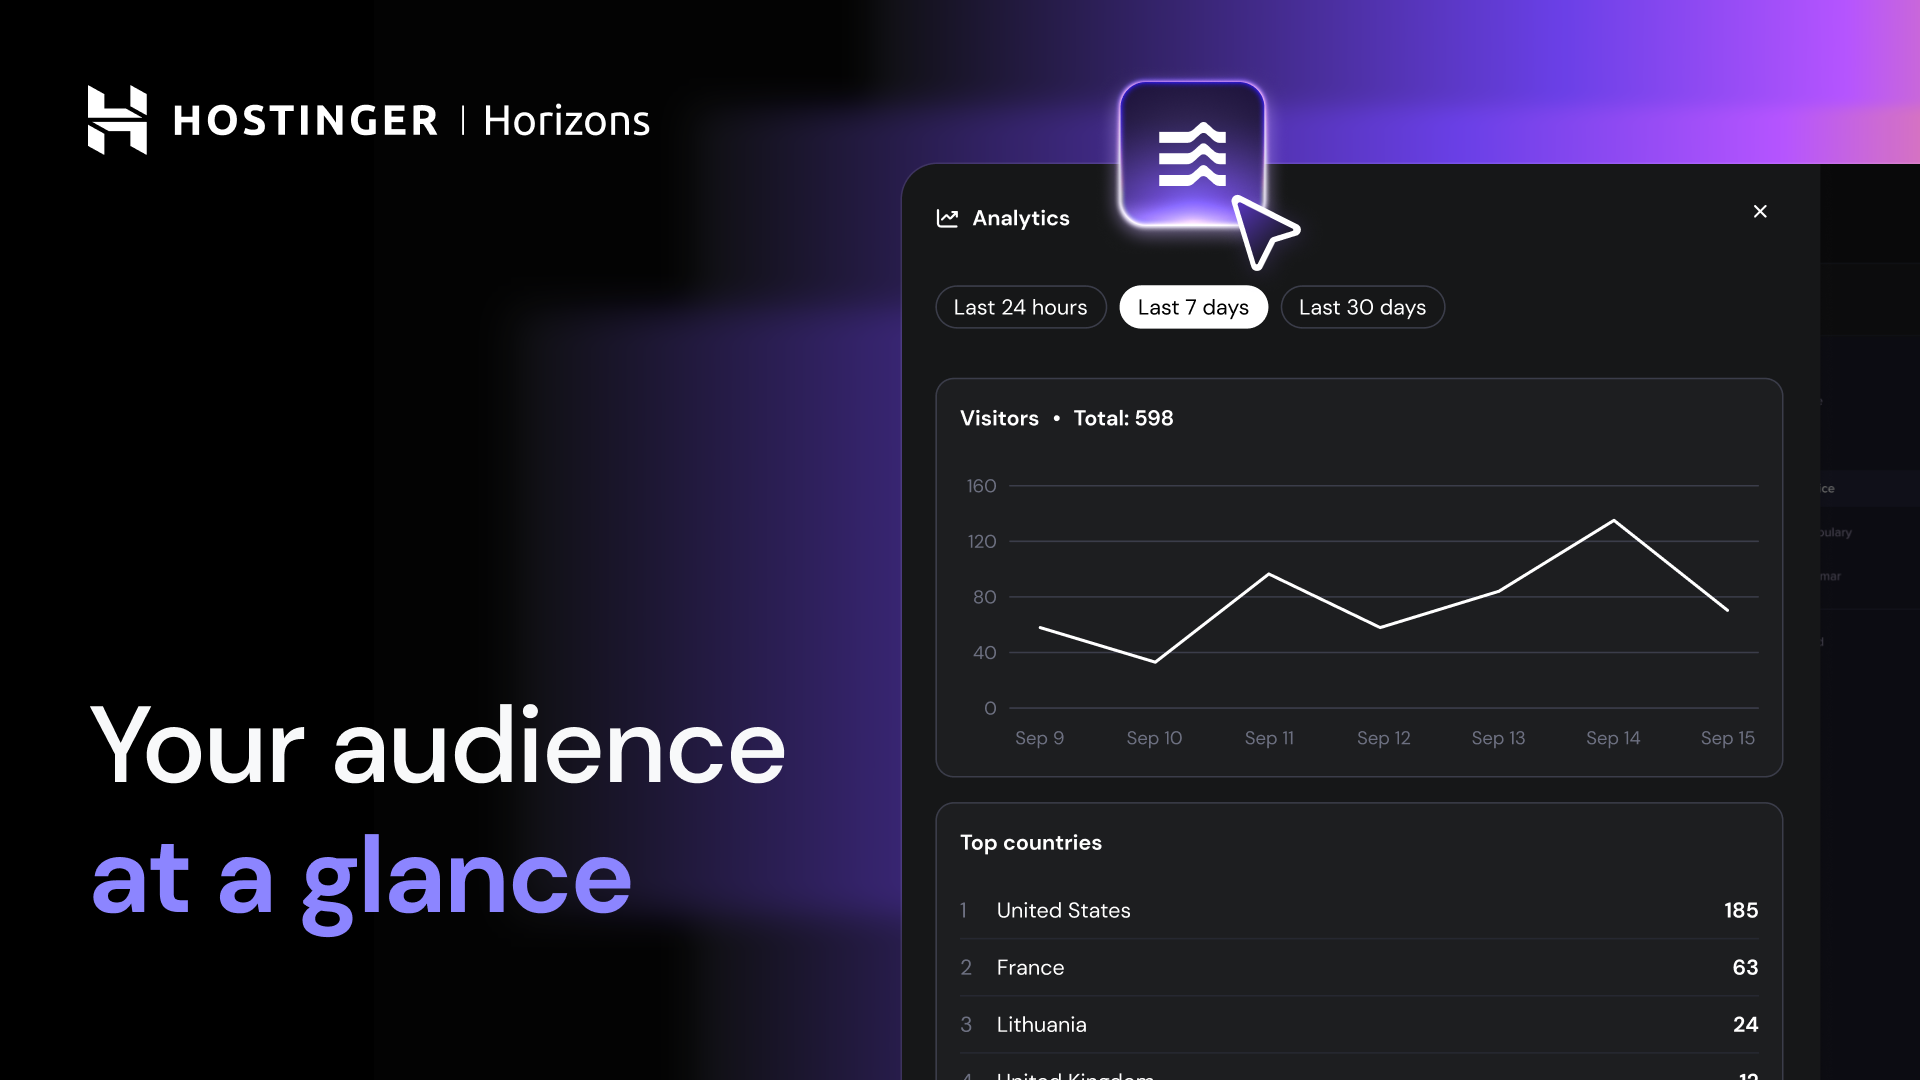Viewport: 1920px width, 1080px height.
Task: Click the Visitors heading
Action: point(999,418)
